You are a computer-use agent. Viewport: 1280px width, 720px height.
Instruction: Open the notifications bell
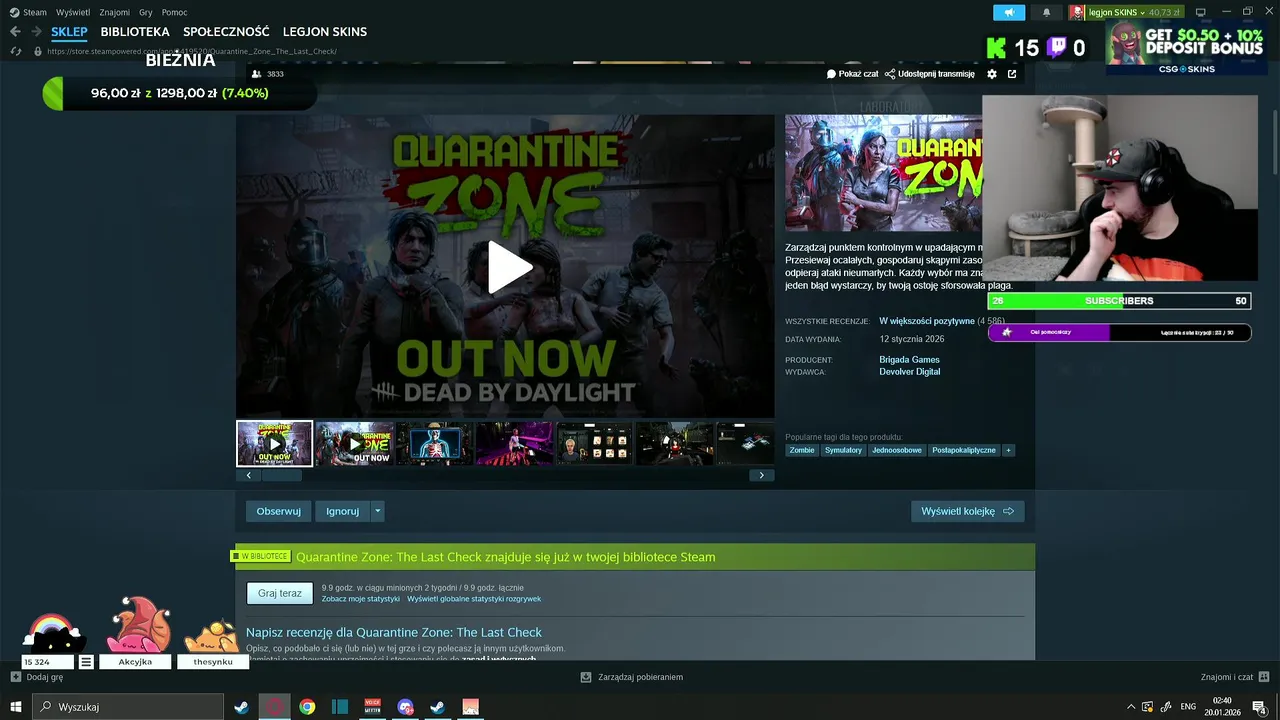[x=1047, y=12]
